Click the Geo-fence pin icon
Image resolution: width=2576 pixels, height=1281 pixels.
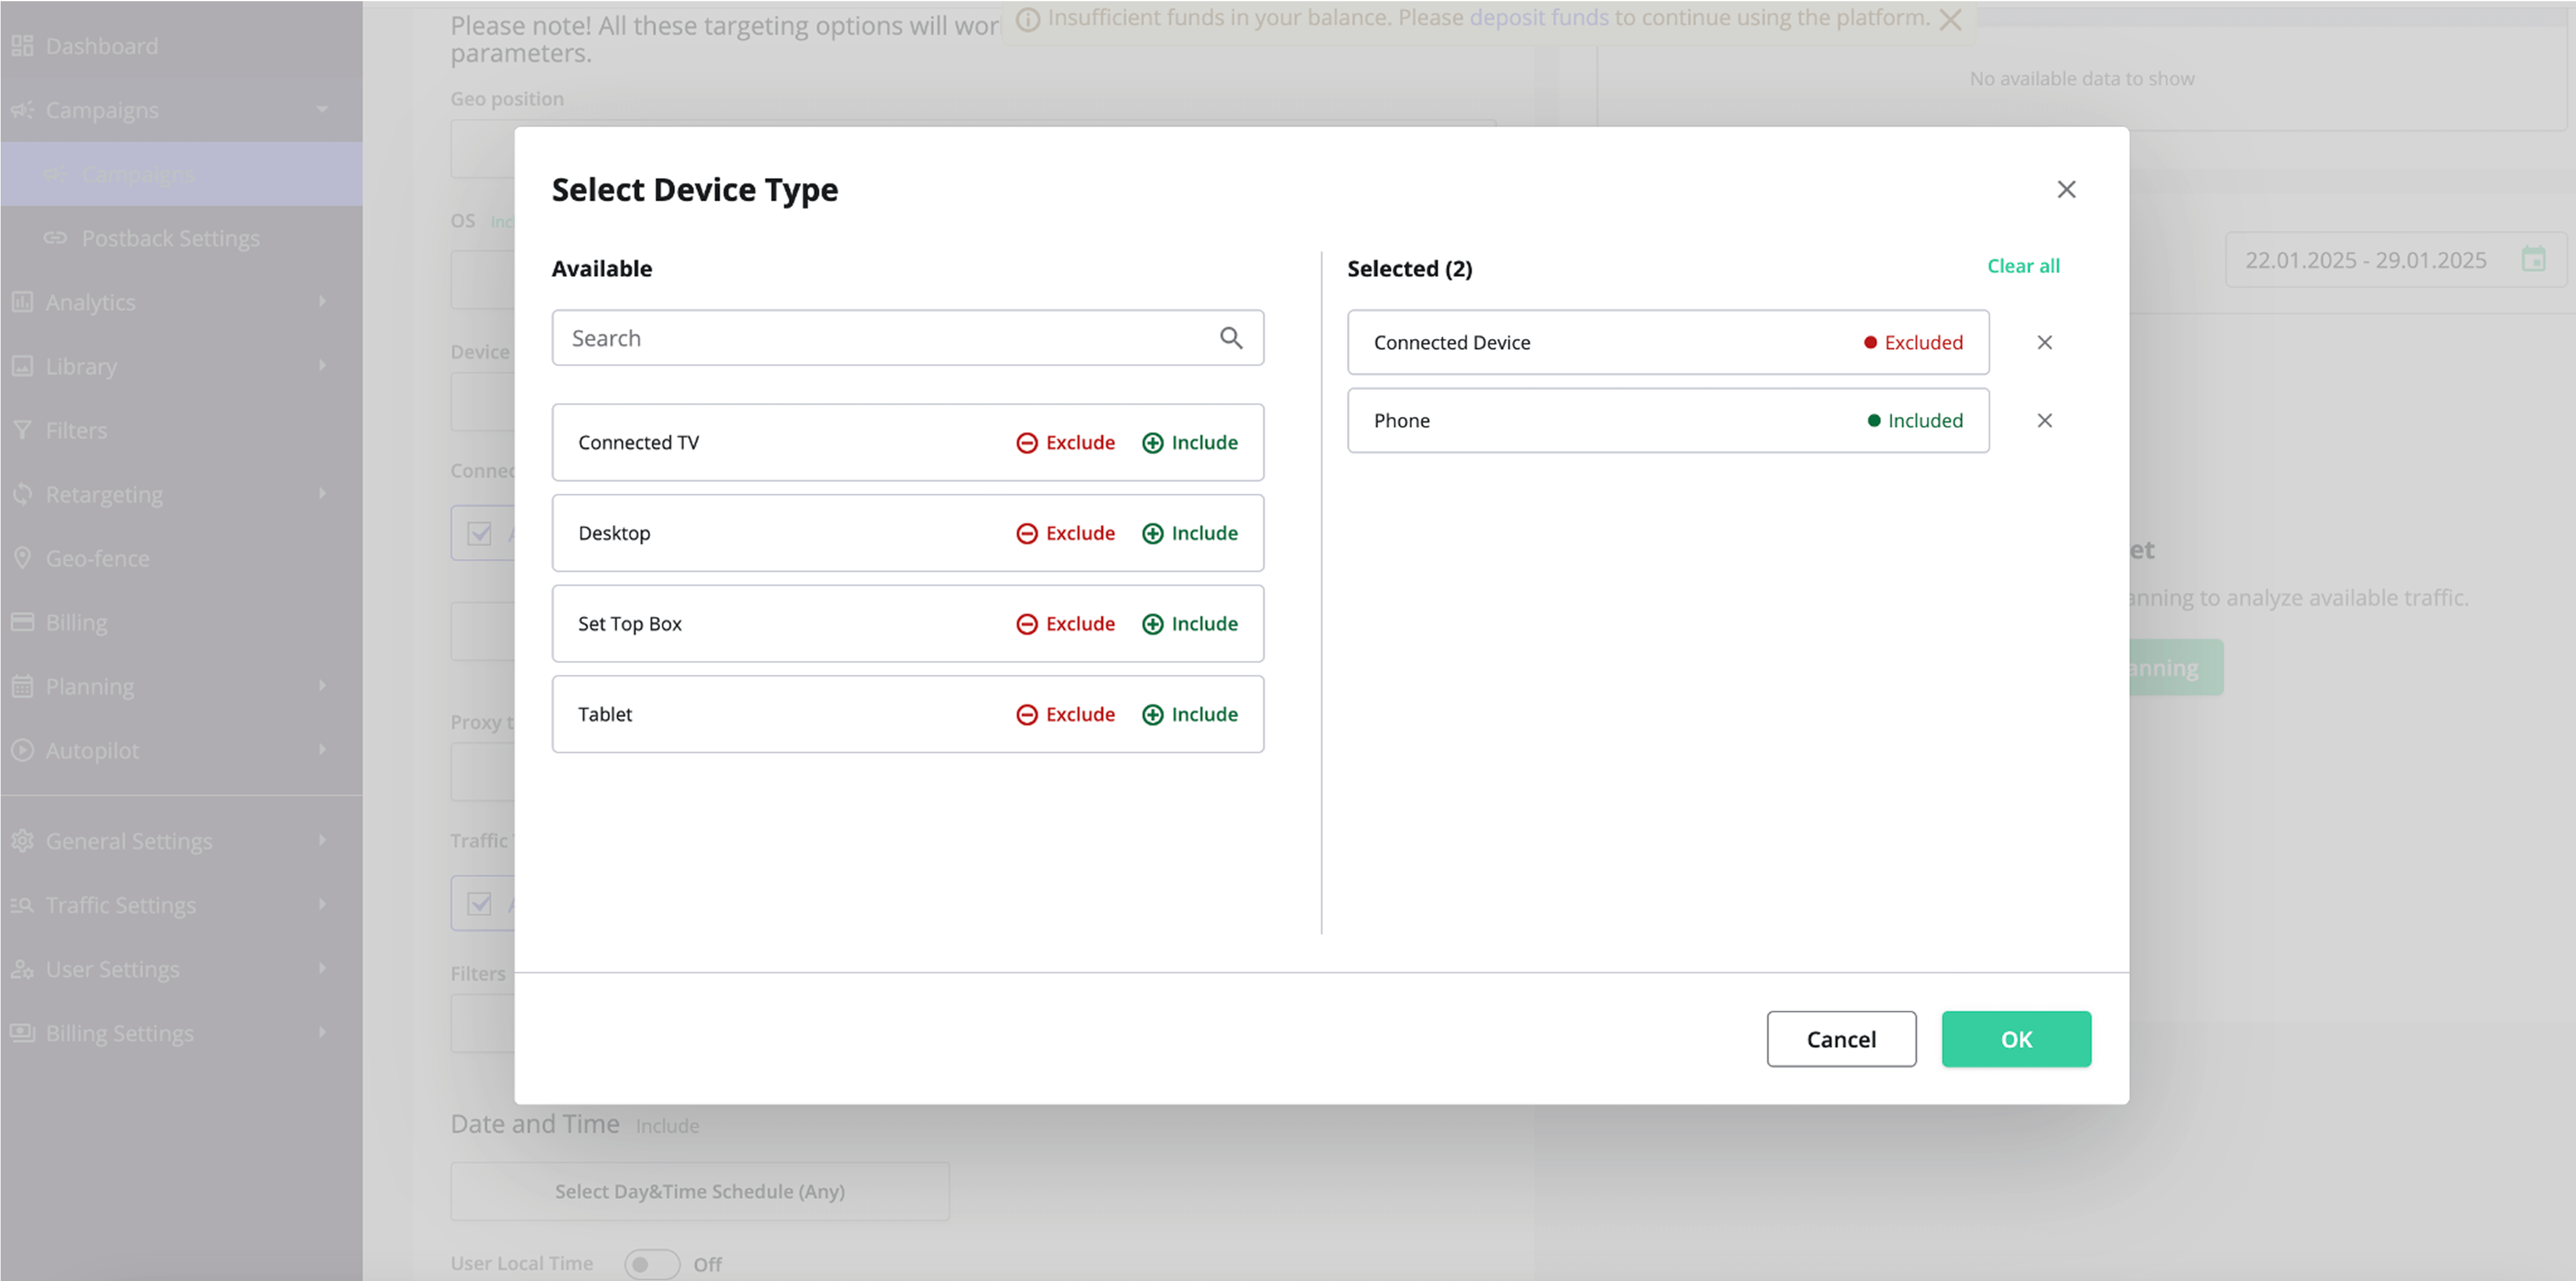point(22,558)
